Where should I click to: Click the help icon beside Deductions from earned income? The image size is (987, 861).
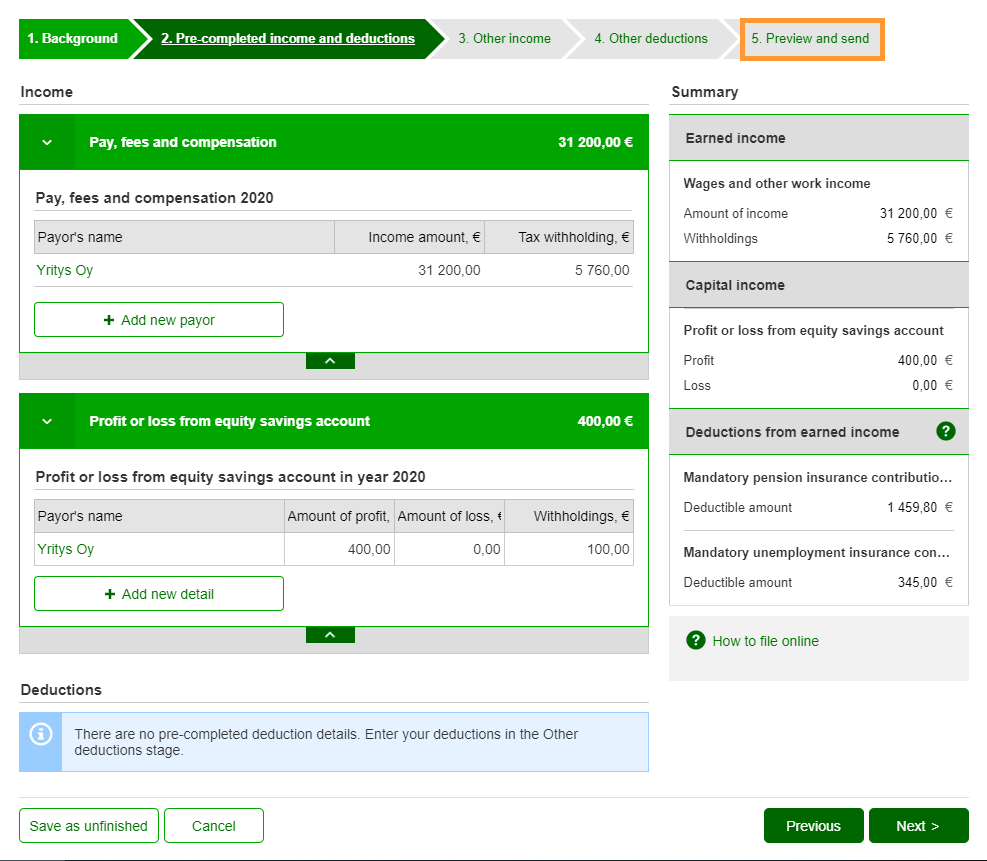(x=945, y=432)
